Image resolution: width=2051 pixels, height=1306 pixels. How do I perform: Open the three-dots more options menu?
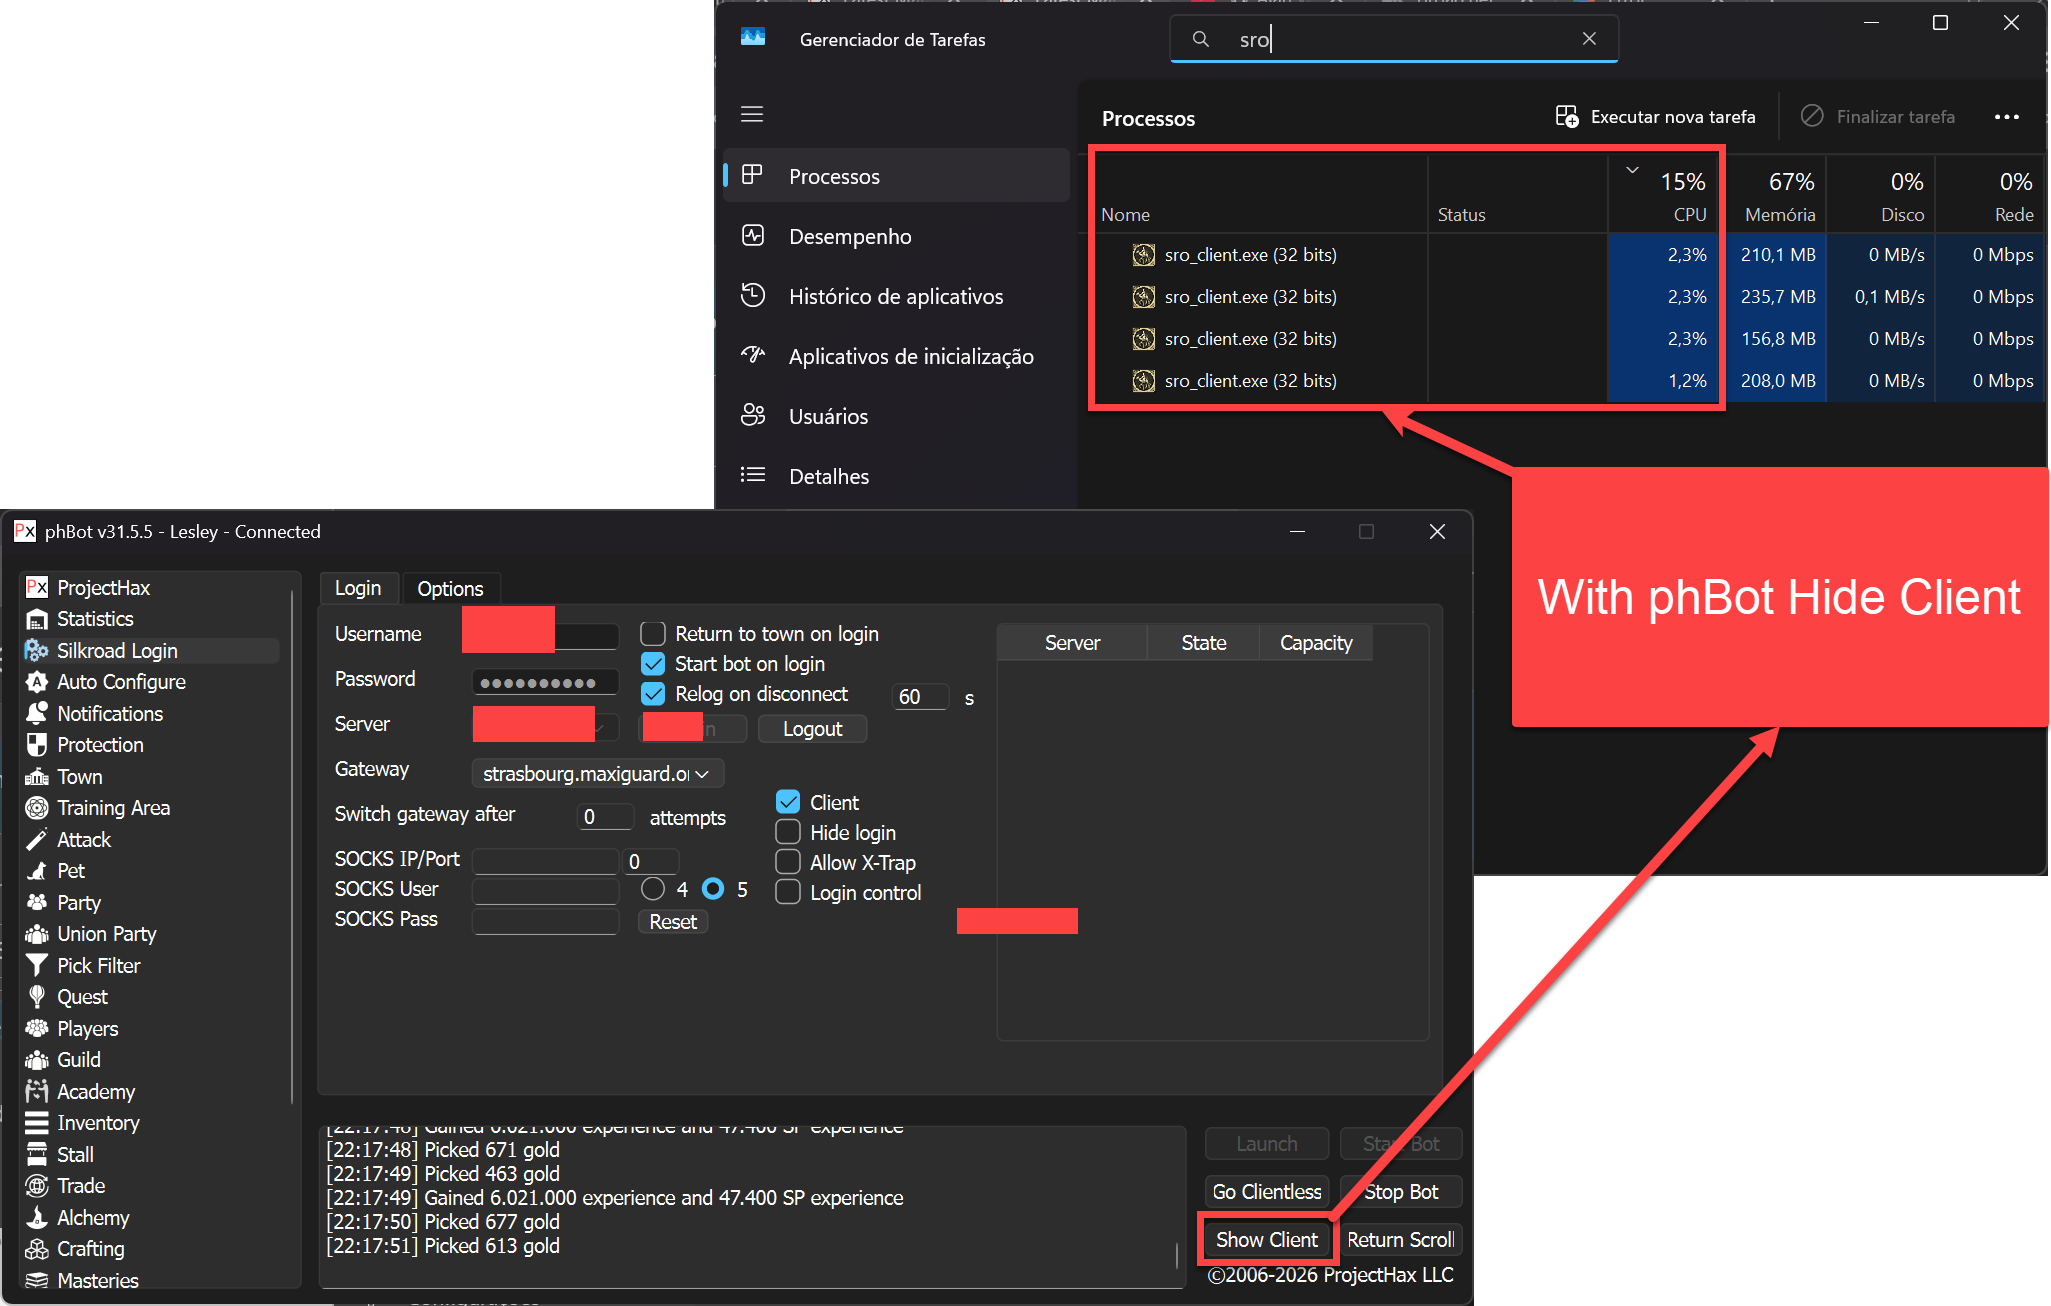pyautogui.click(x=2006, y=117)
